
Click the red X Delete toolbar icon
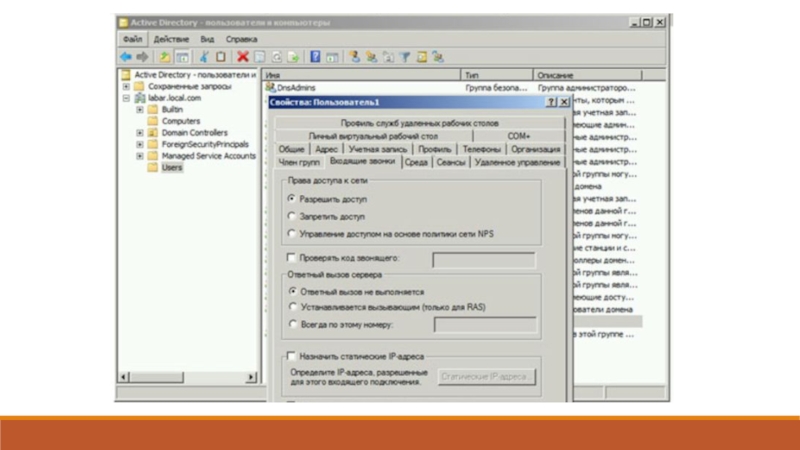[x=243, y=57]
